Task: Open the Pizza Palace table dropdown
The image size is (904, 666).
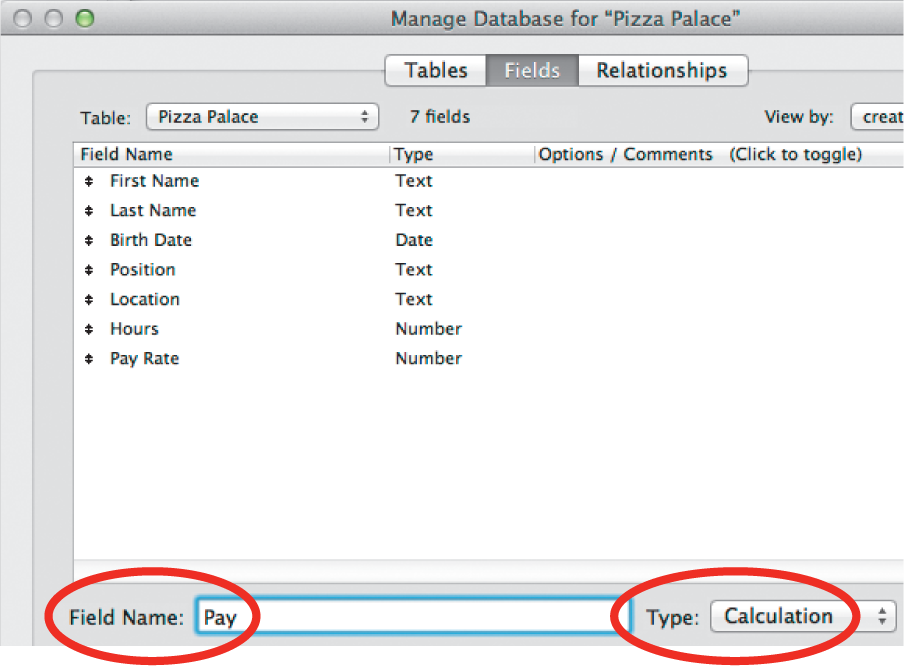Action: point(262,117)
